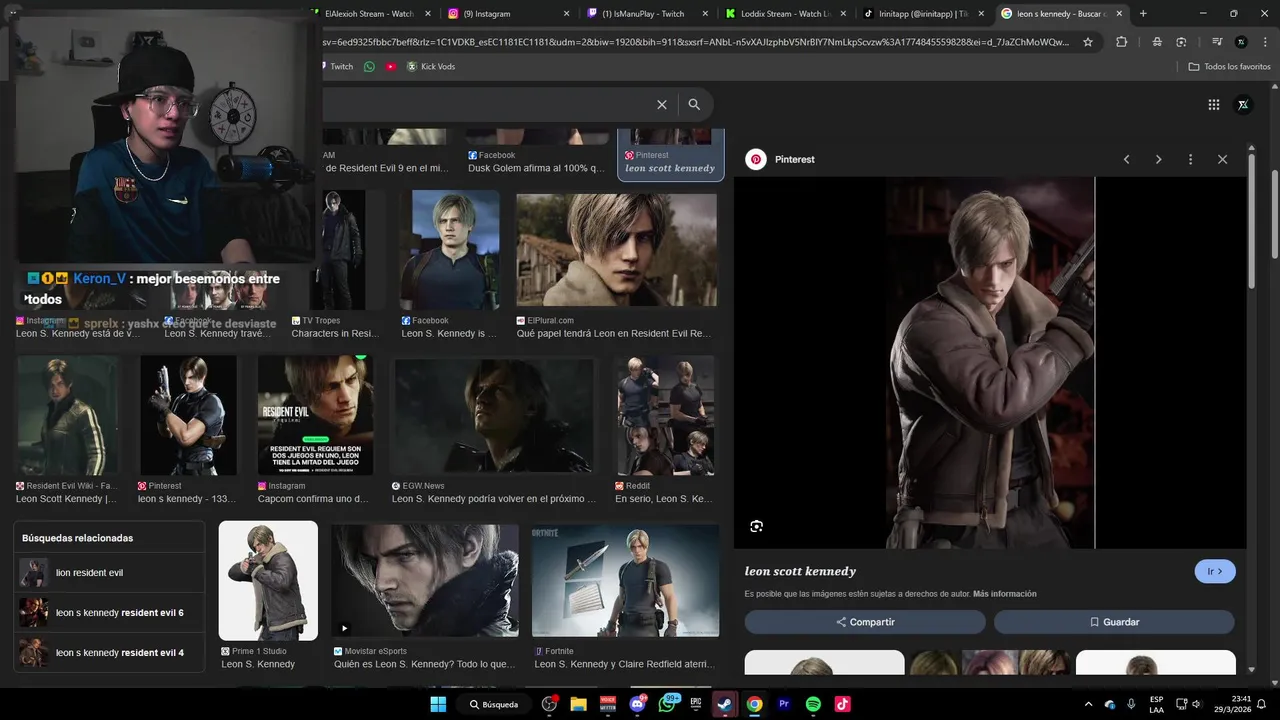The height and width of the screenshot is (720, 1280).
Task: Open Windows notification bell
Action: tap(1261, 704)
